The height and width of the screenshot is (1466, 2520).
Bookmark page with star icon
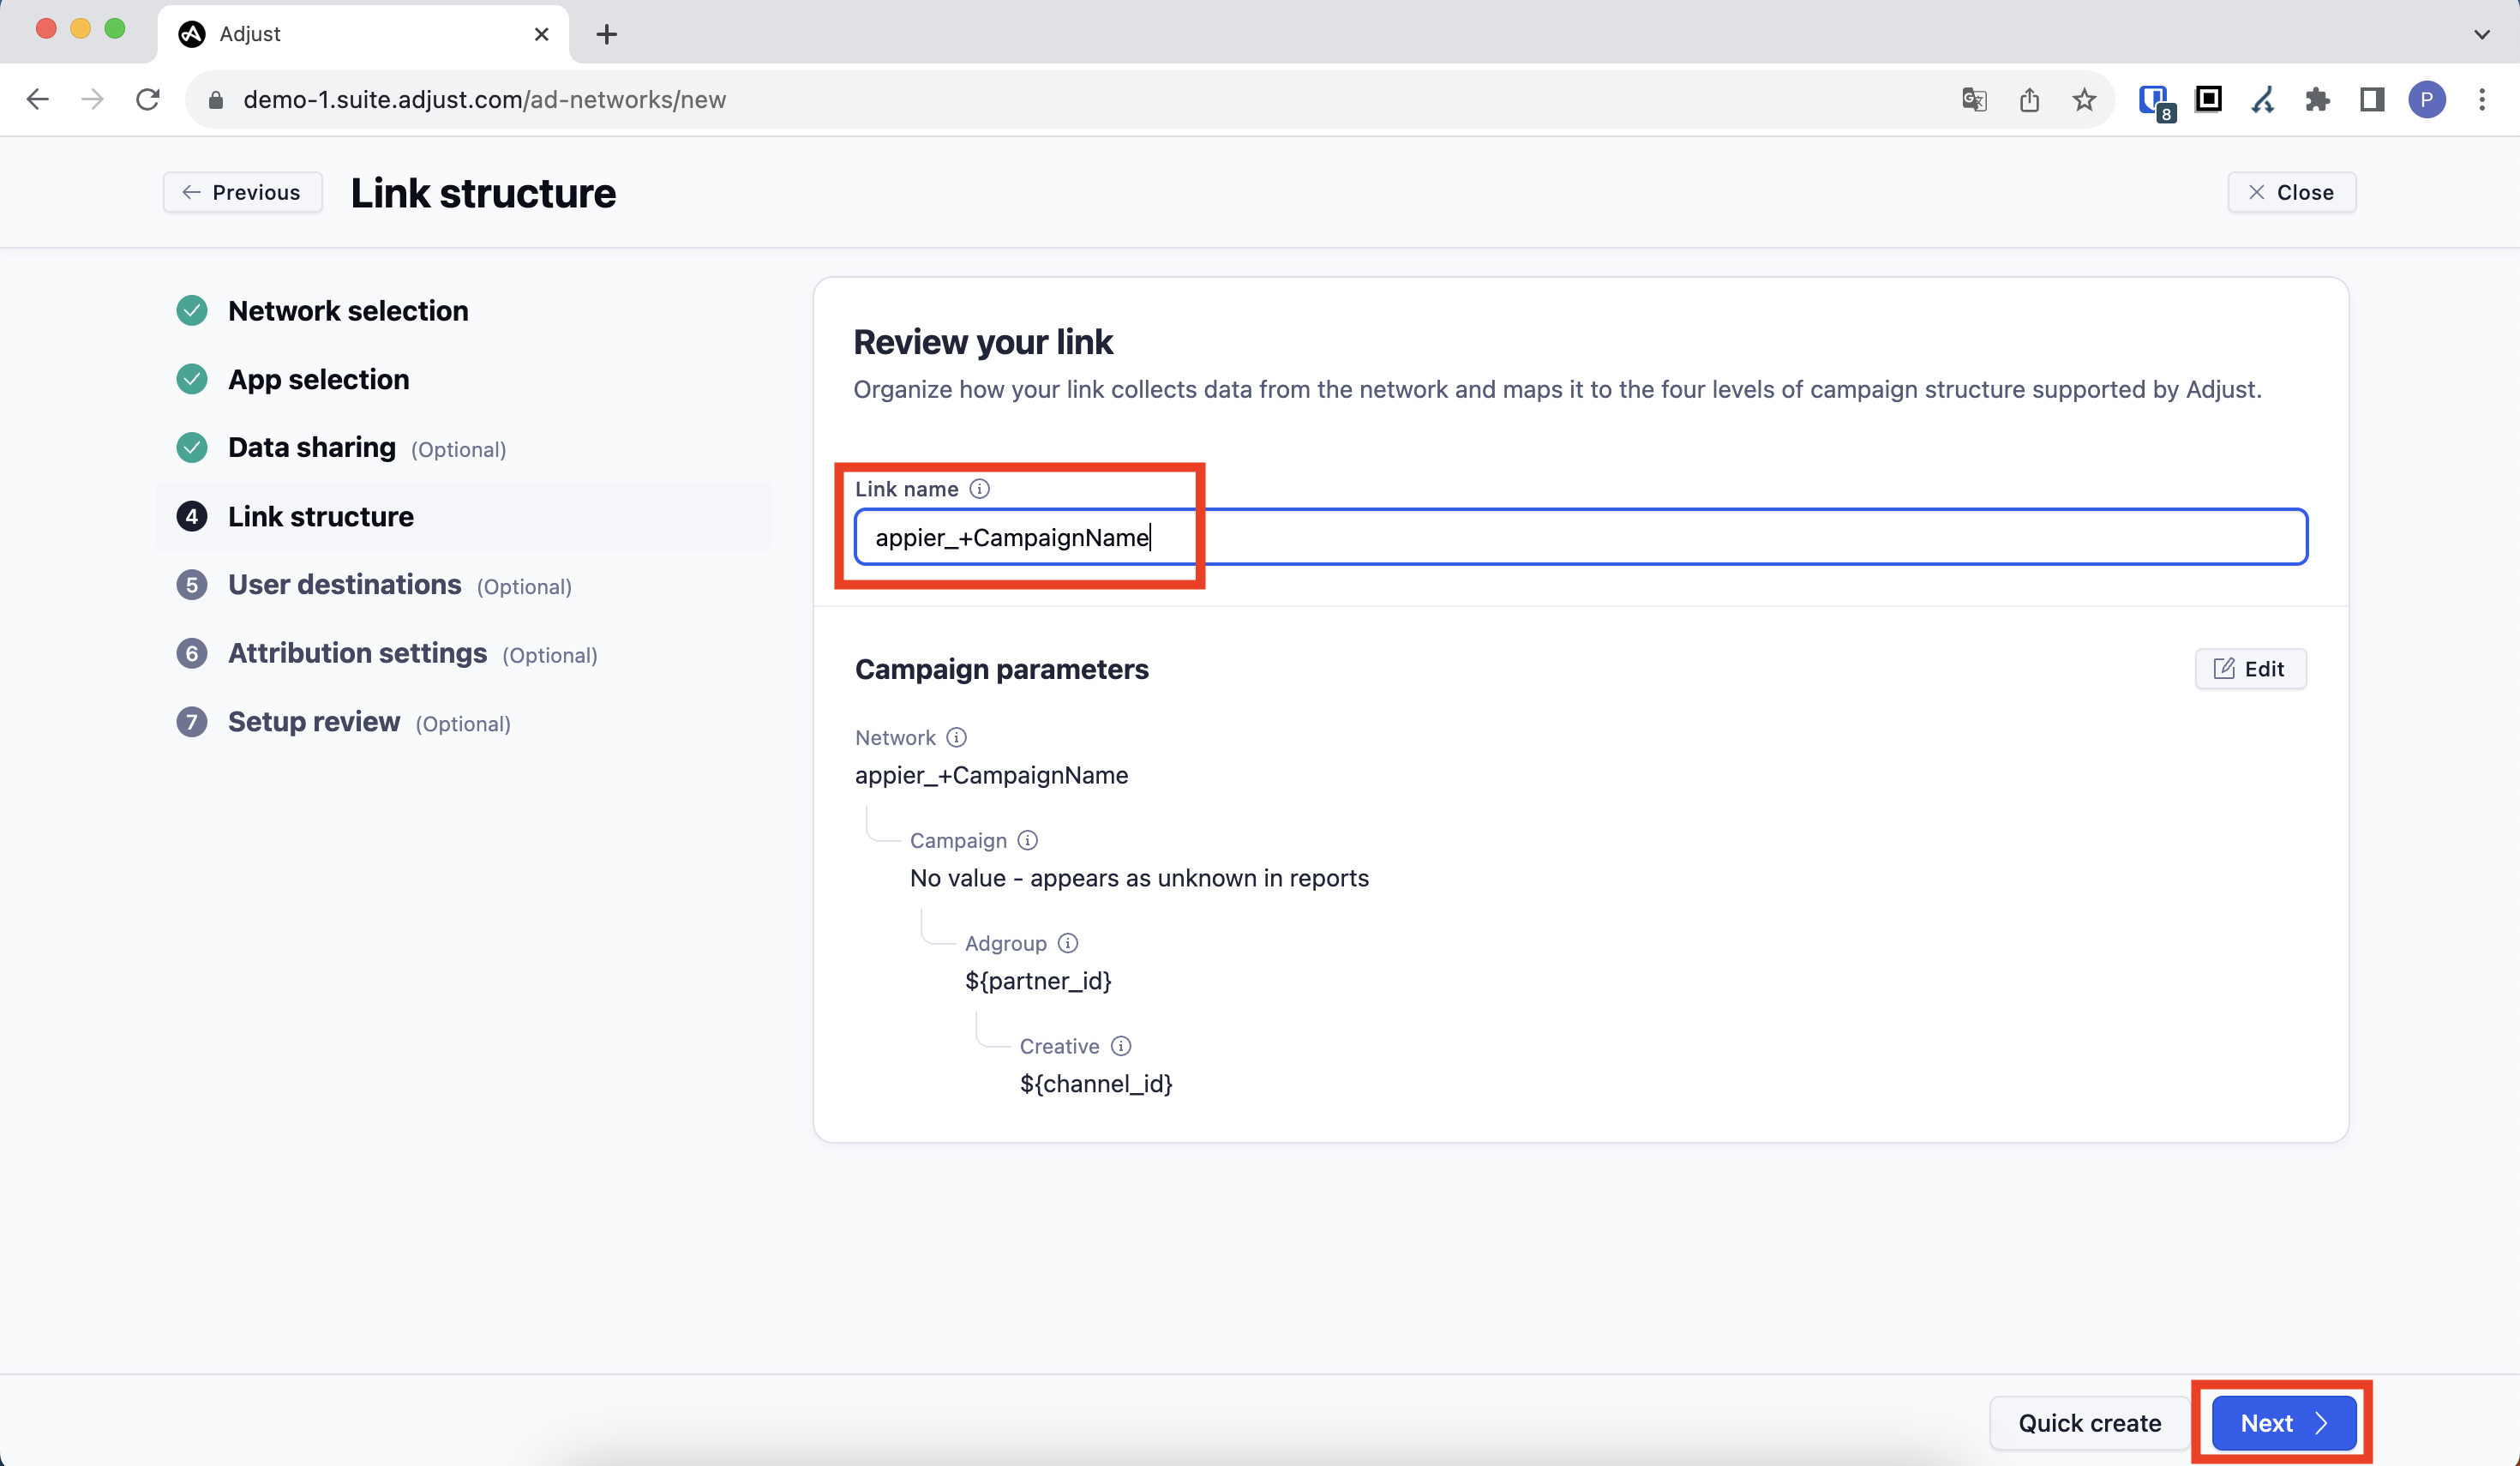coord(2084,100)
